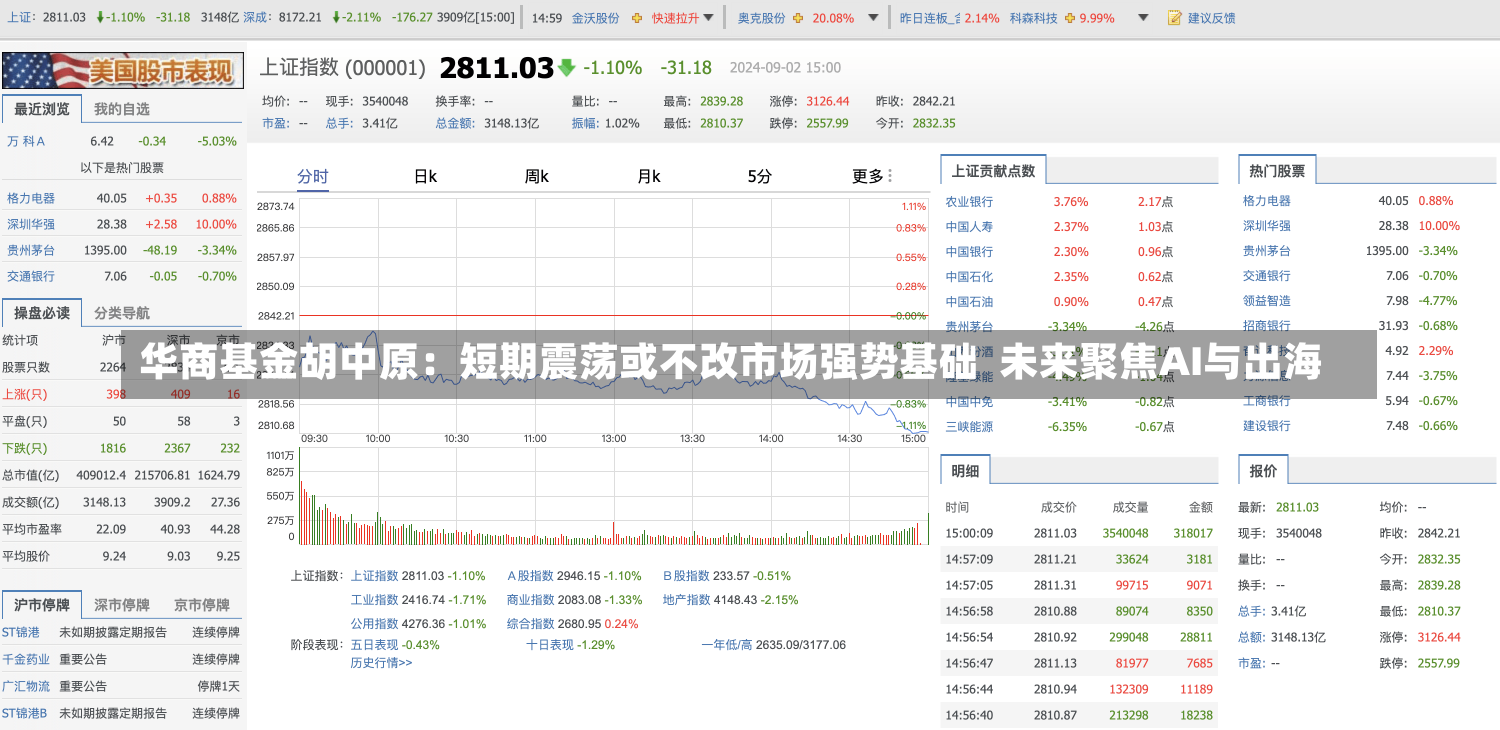Click the 商业指数 link below chart
The height and width of the screenshot is (730, 1500).
[x=530, y=599]
